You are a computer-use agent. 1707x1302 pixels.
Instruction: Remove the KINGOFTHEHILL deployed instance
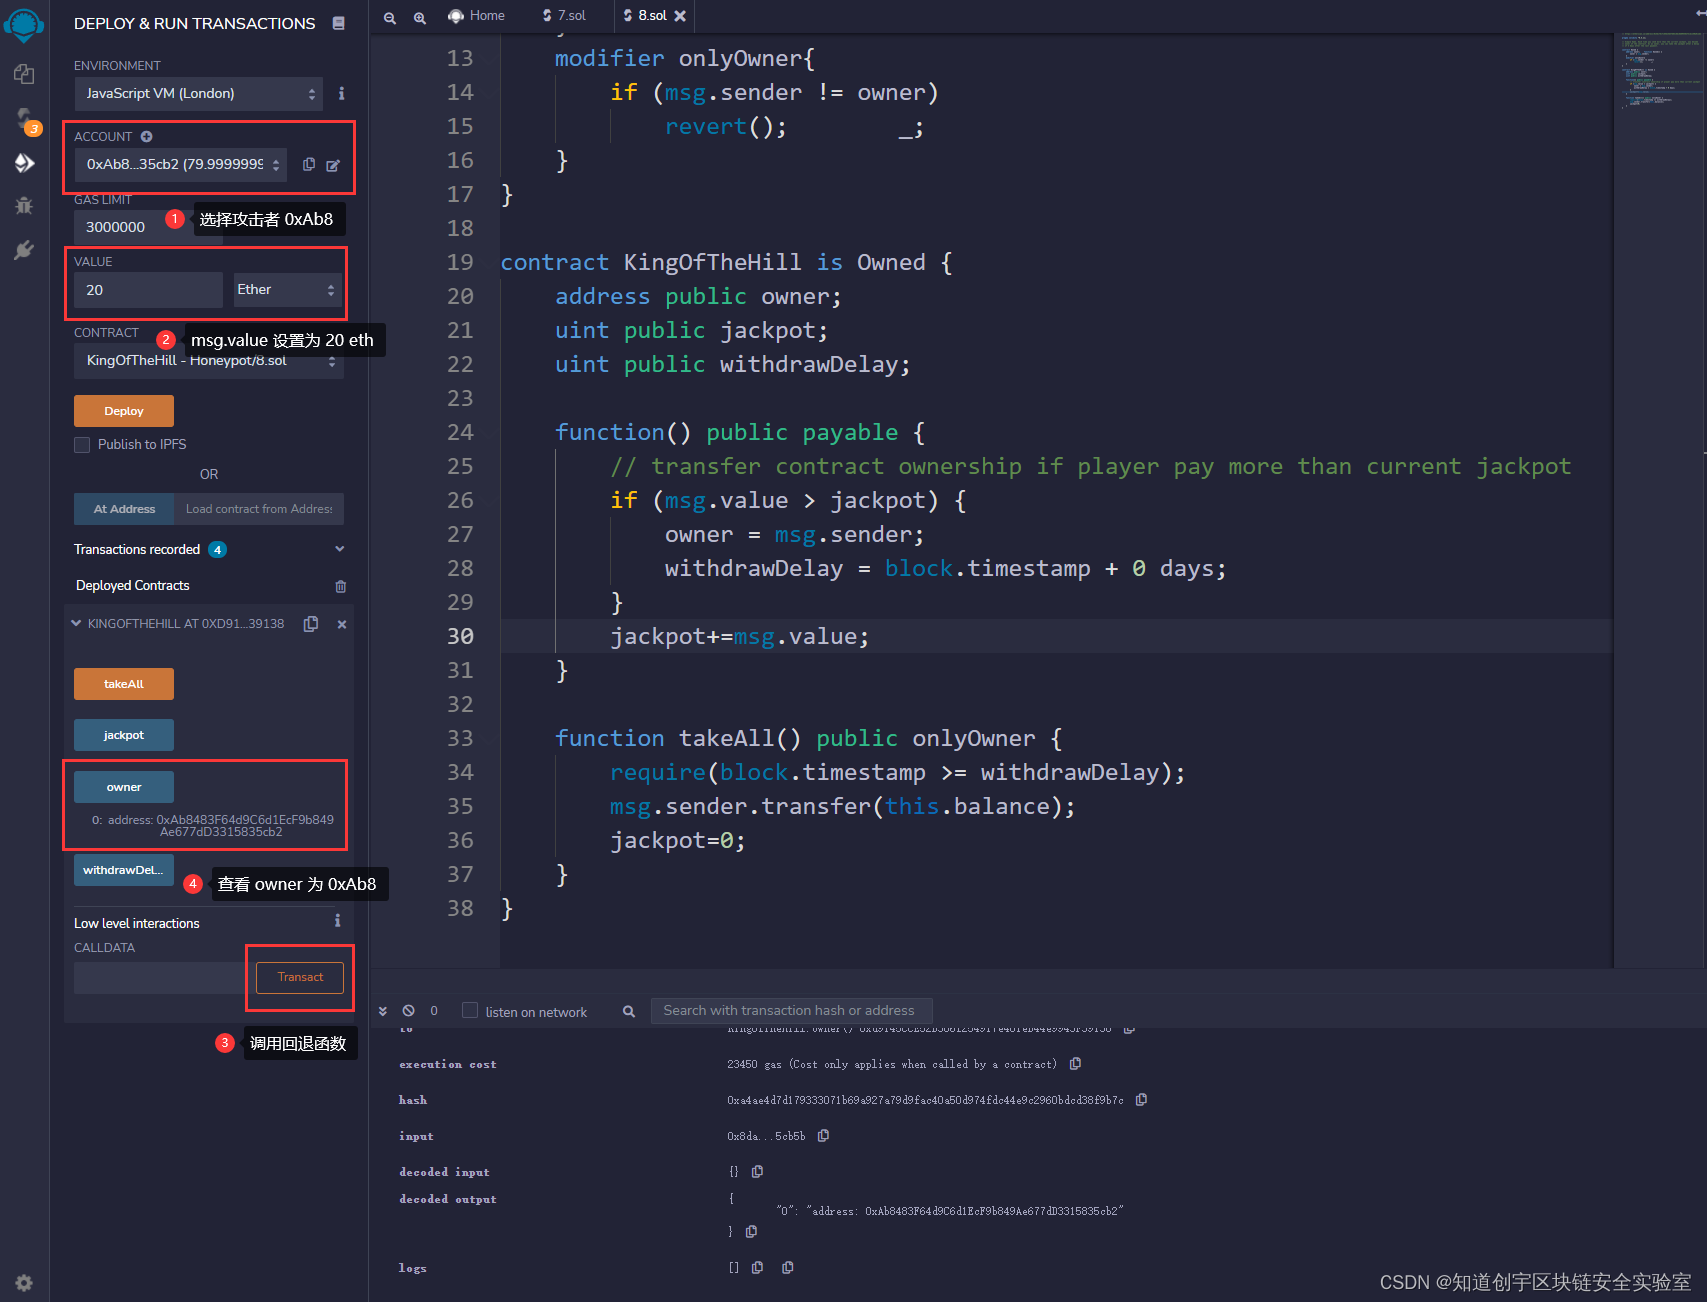[x=342, y=624]
